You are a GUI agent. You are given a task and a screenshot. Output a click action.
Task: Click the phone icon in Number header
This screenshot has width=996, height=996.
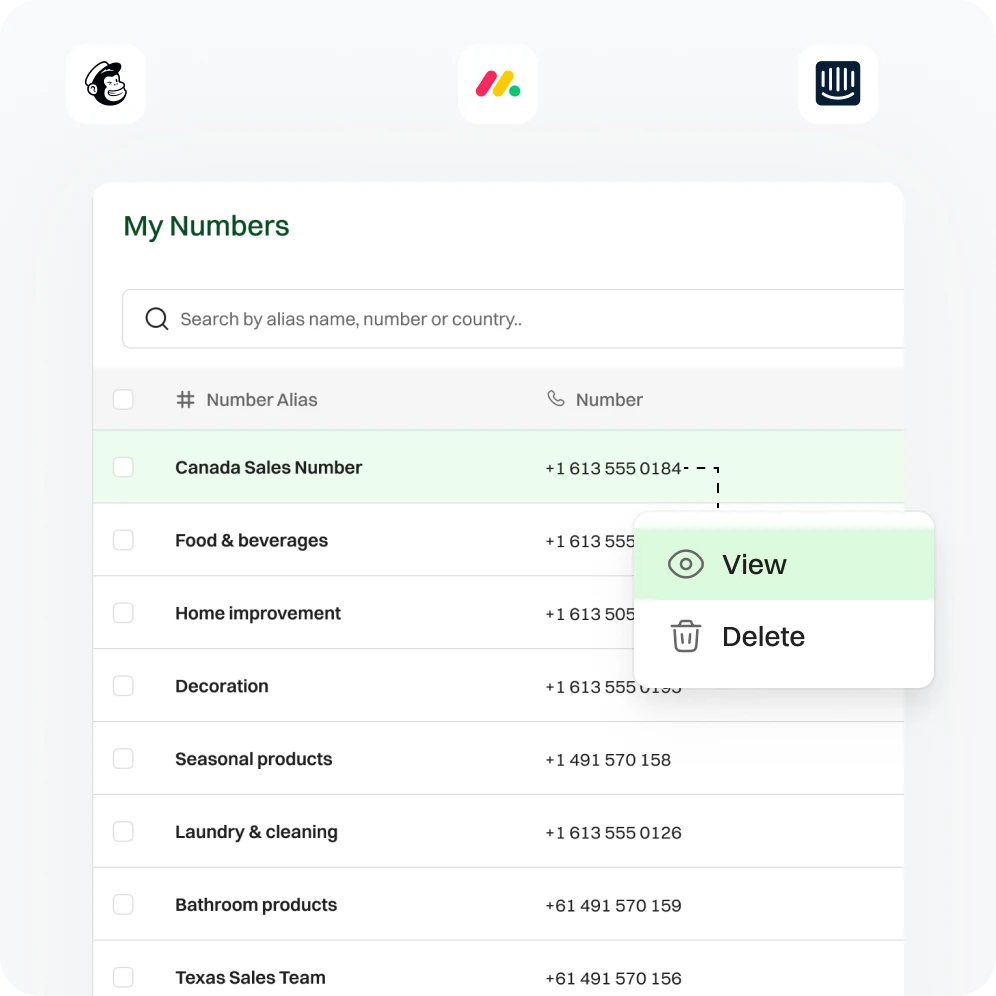point(556,399)
